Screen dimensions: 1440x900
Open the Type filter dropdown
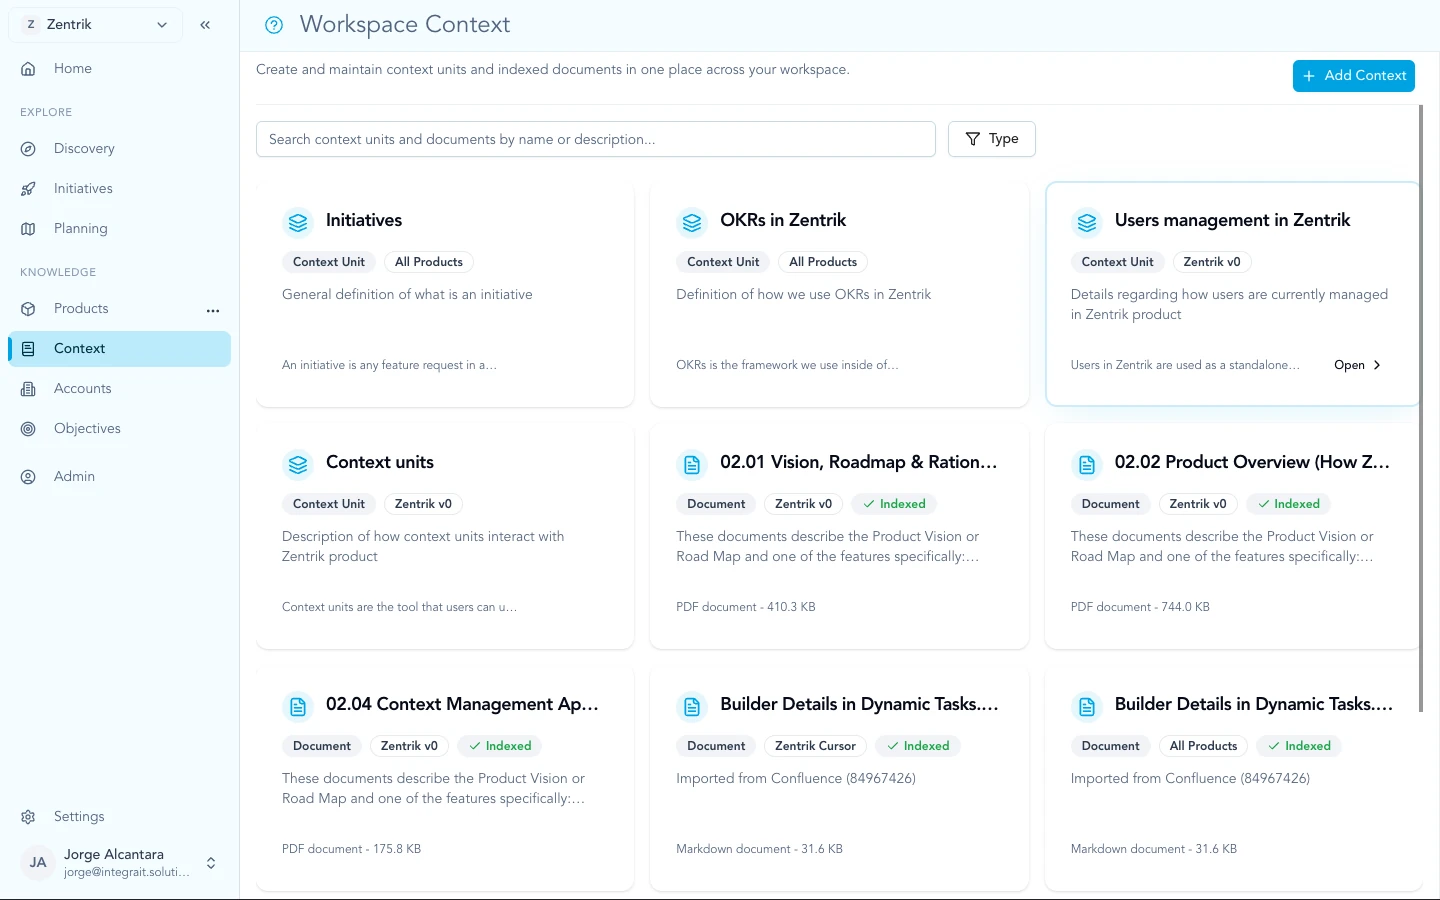(991, 138)
